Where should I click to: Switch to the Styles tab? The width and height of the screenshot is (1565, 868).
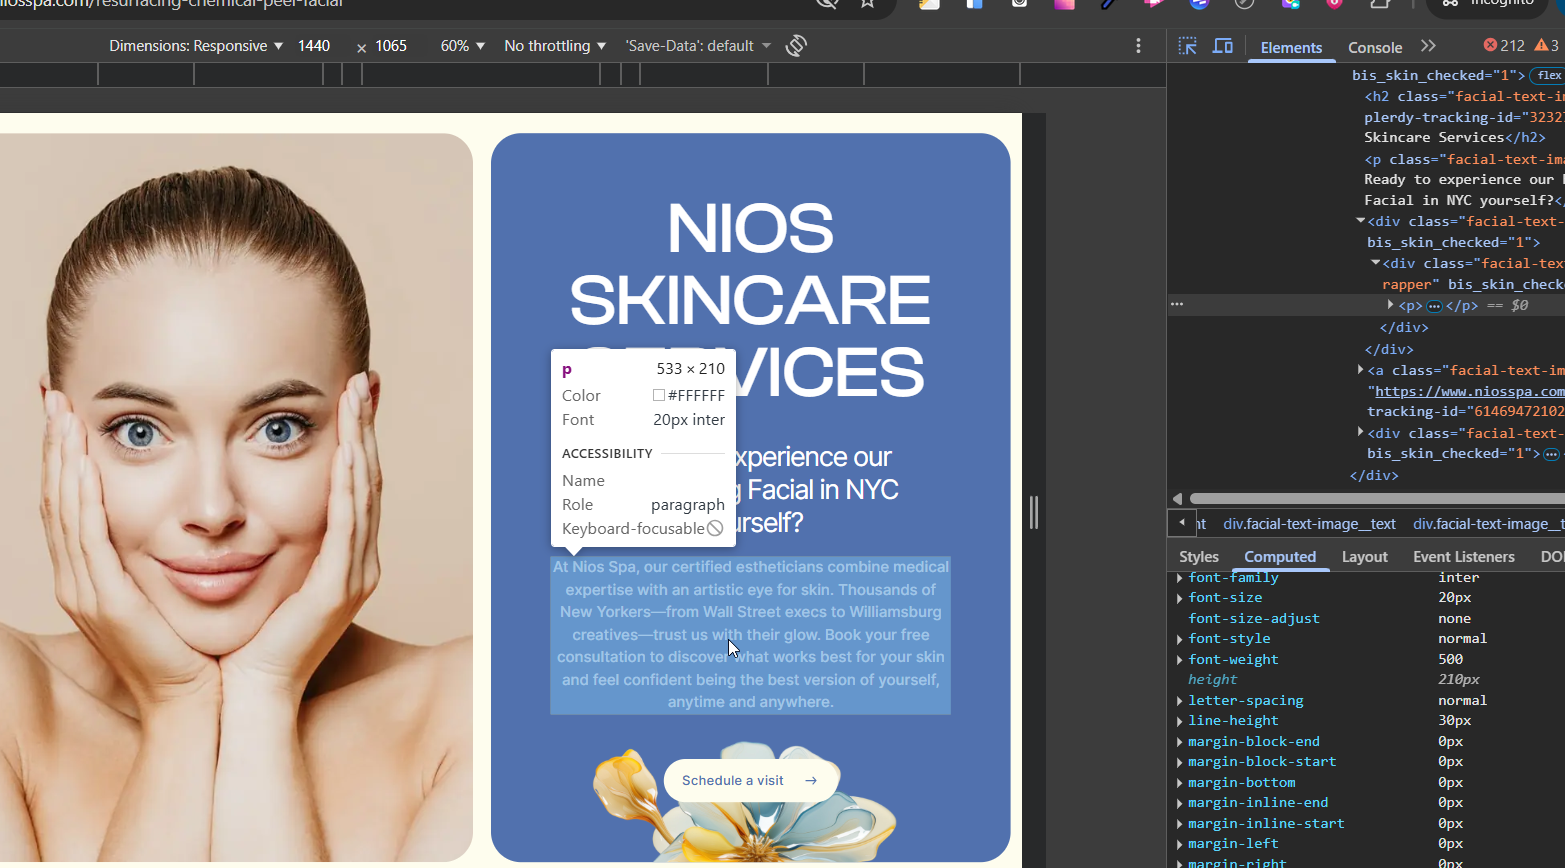point(1198,557)
